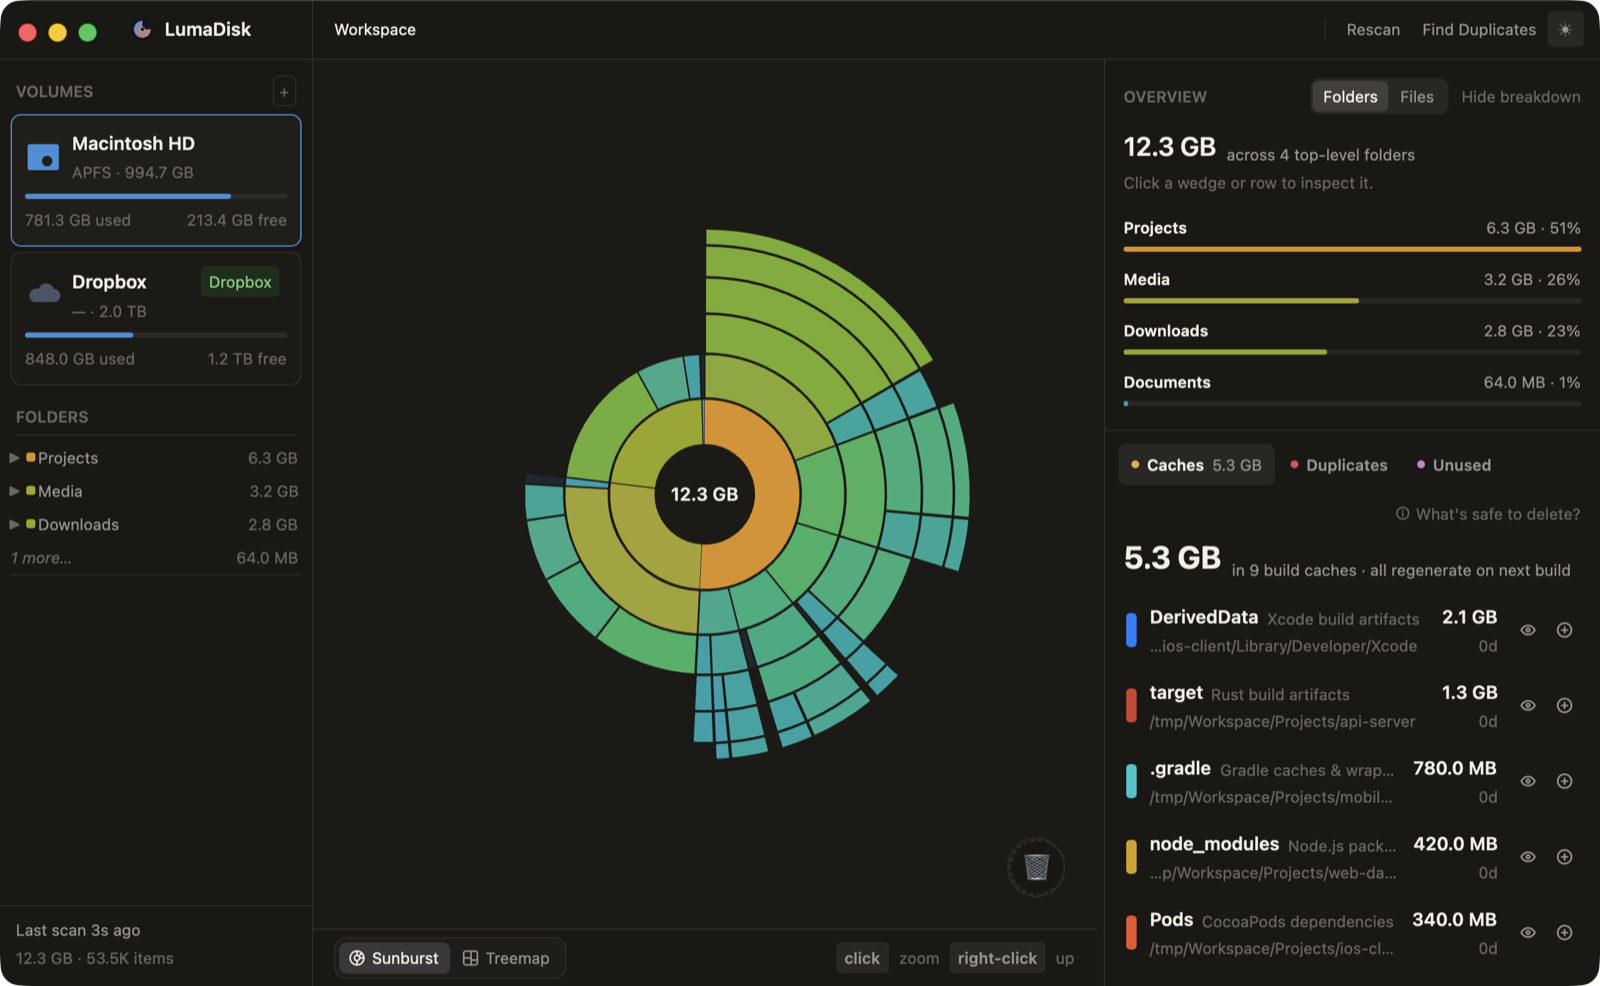Add node_modules to deletion queue
Image resolution: width=1600 pixels, height=986 pixels.
tap(1565, 857)
